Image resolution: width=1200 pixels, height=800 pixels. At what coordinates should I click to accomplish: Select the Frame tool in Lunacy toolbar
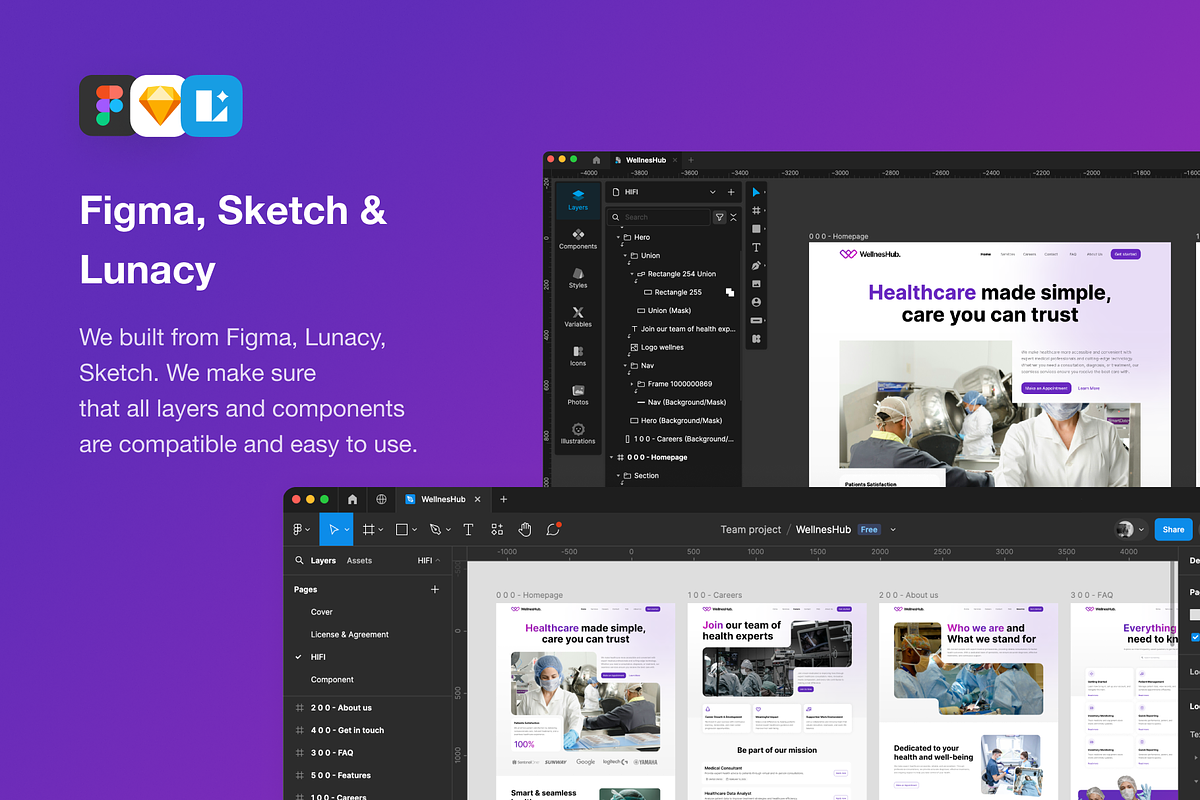pyautogui.click(x=757, y=210)
